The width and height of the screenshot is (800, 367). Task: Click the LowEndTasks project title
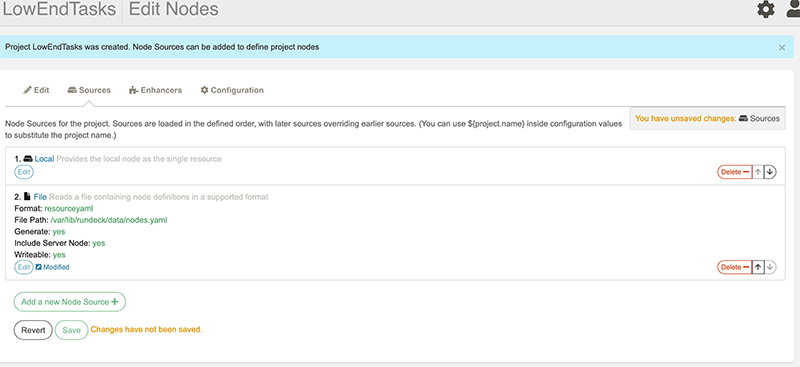[x=59, y=9]
